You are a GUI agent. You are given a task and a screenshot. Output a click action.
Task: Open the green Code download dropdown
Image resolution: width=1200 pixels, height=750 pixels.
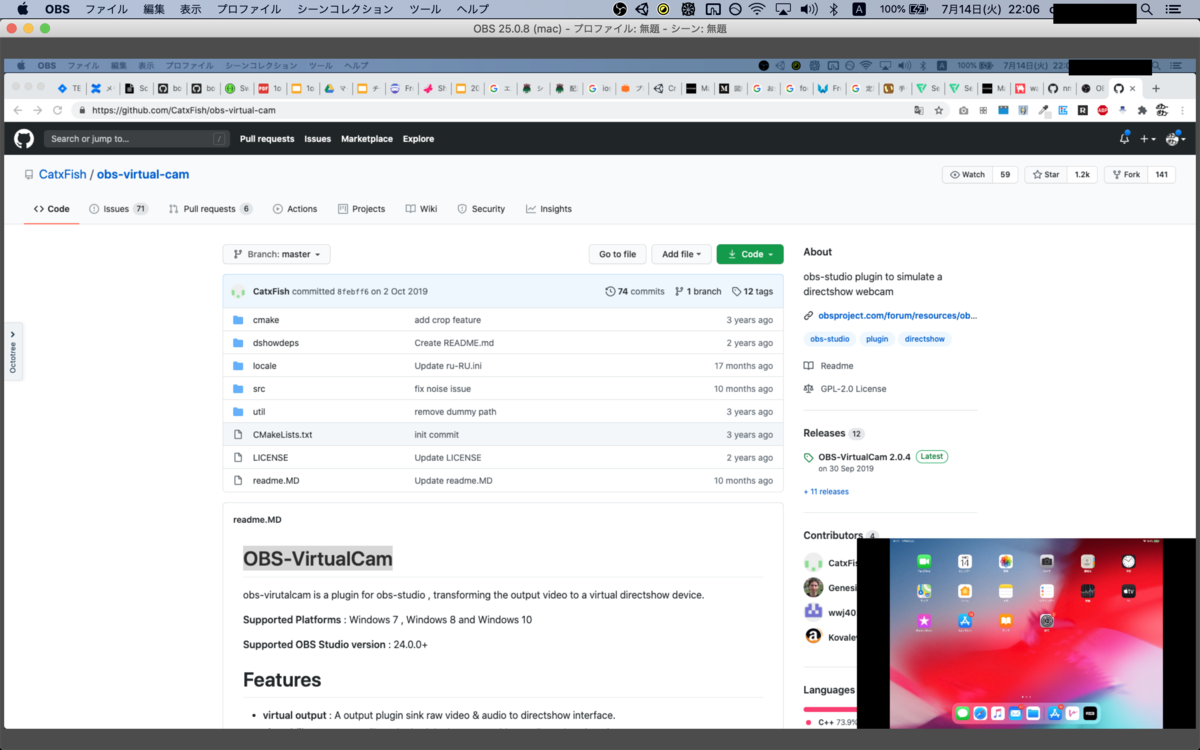click(750, 254)
